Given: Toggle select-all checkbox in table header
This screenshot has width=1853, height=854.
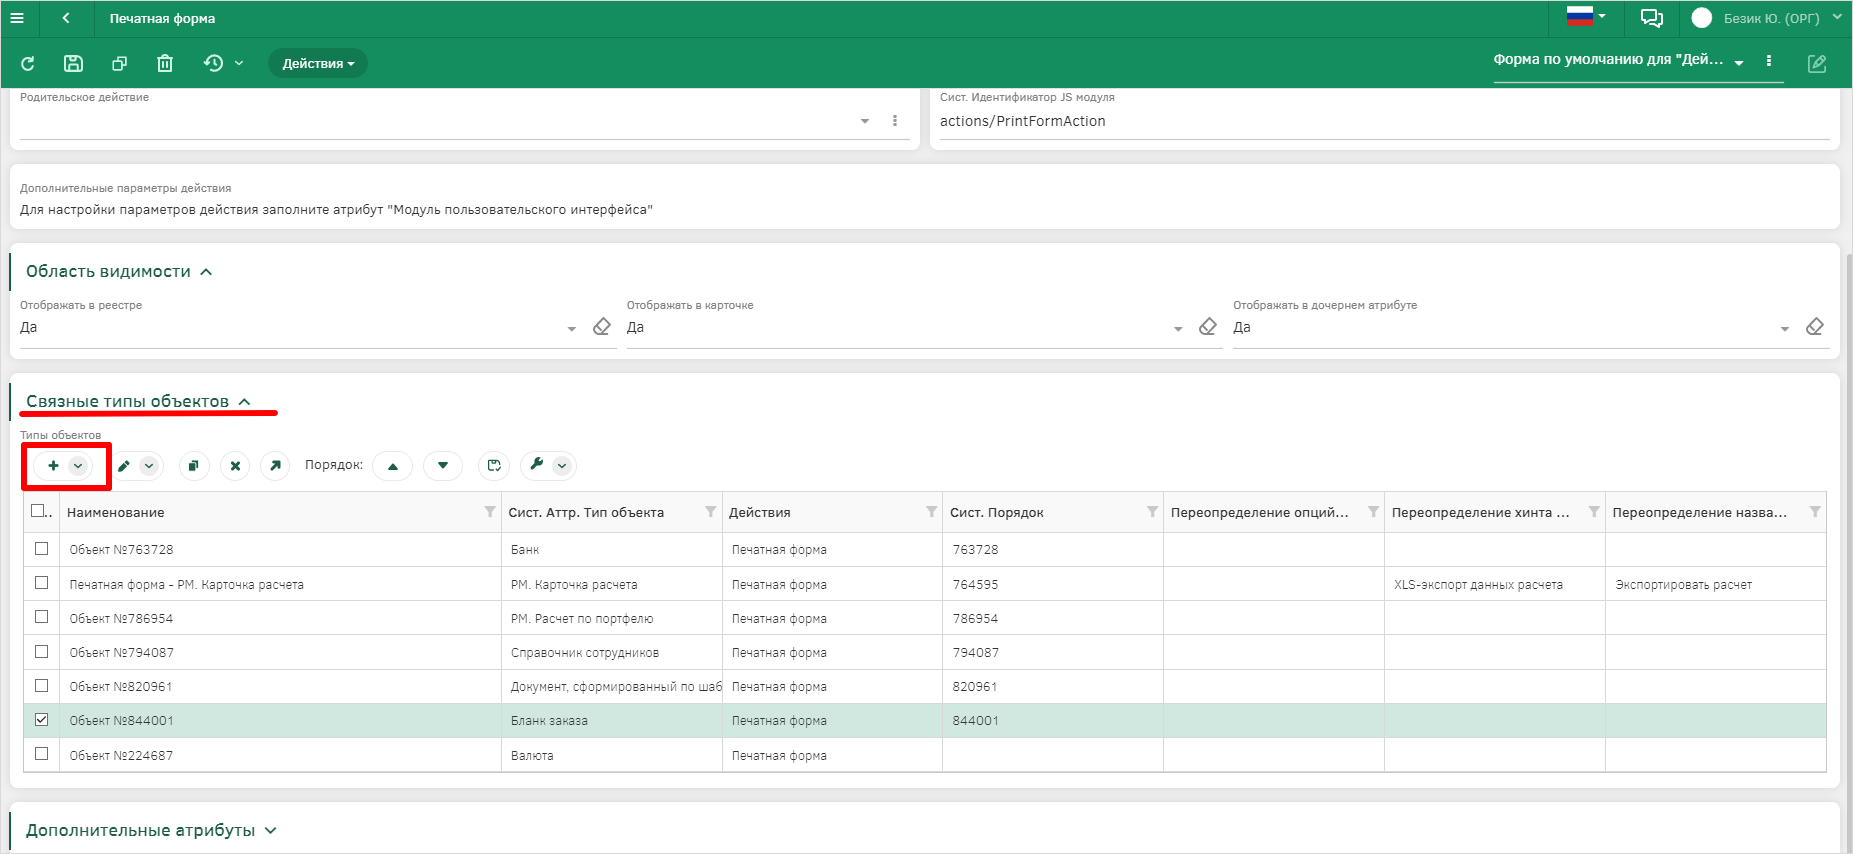Looking at the screenshot, I should (x=39, y=511).
